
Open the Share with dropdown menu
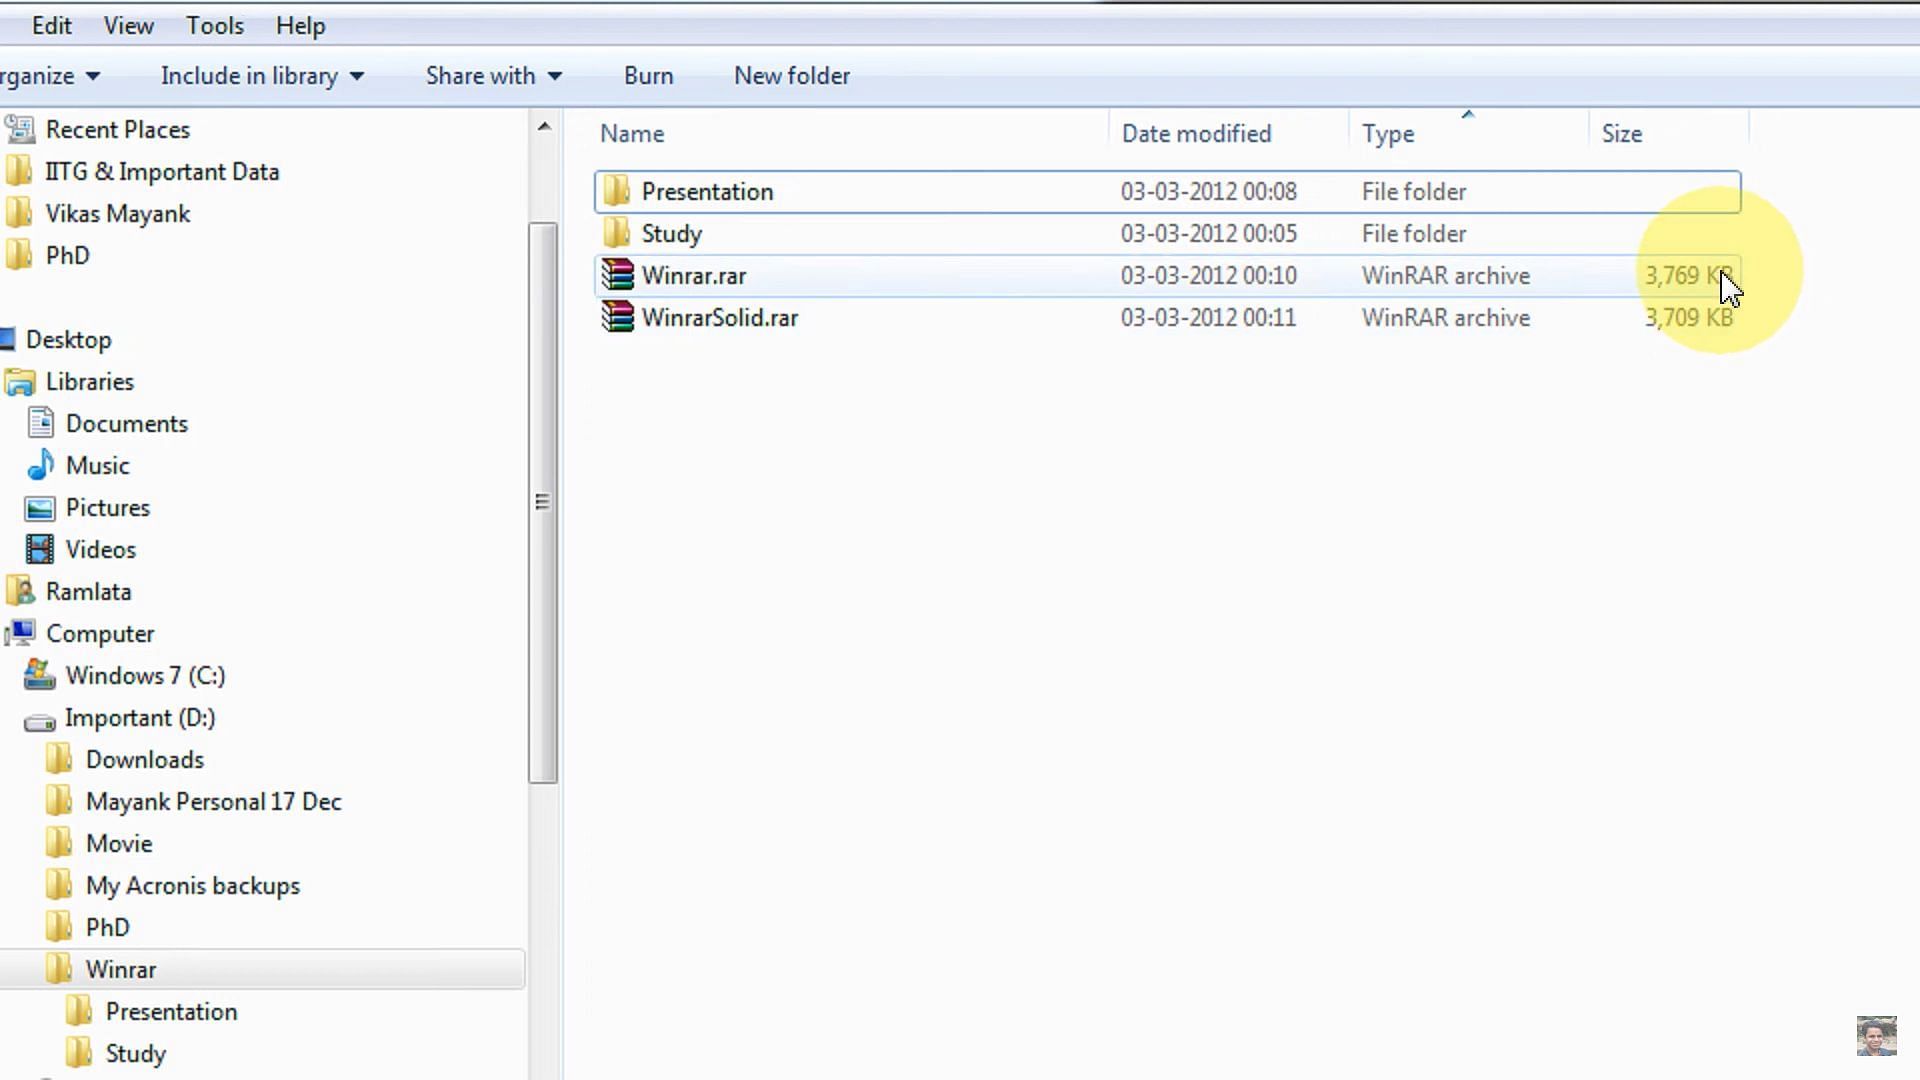coord(495,75)
